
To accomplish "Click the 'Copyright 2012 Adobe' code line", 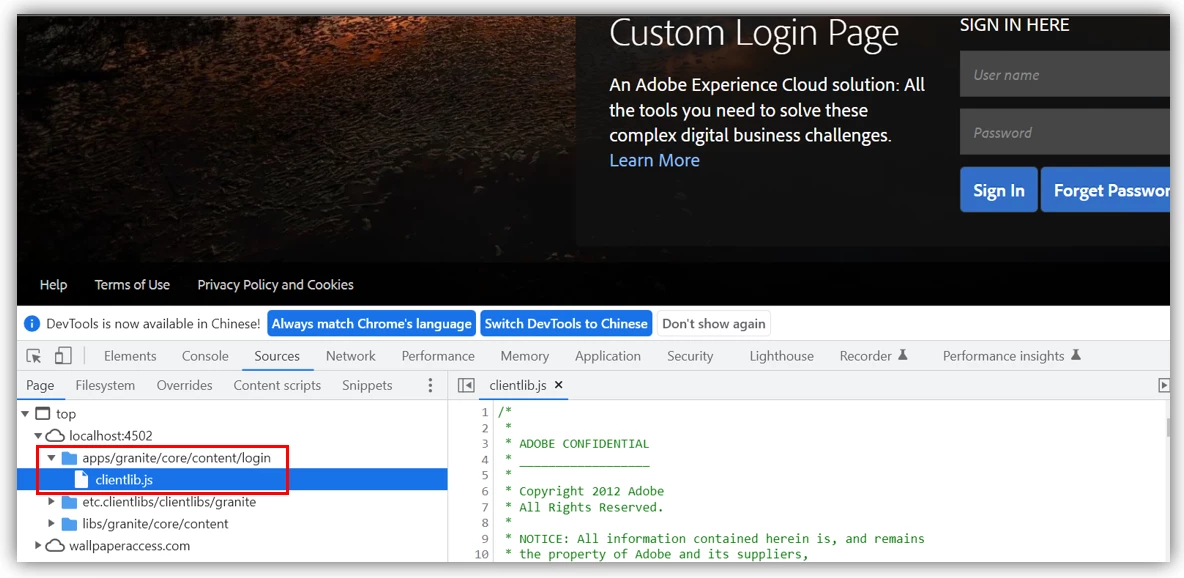I will (x=591, y=491).
